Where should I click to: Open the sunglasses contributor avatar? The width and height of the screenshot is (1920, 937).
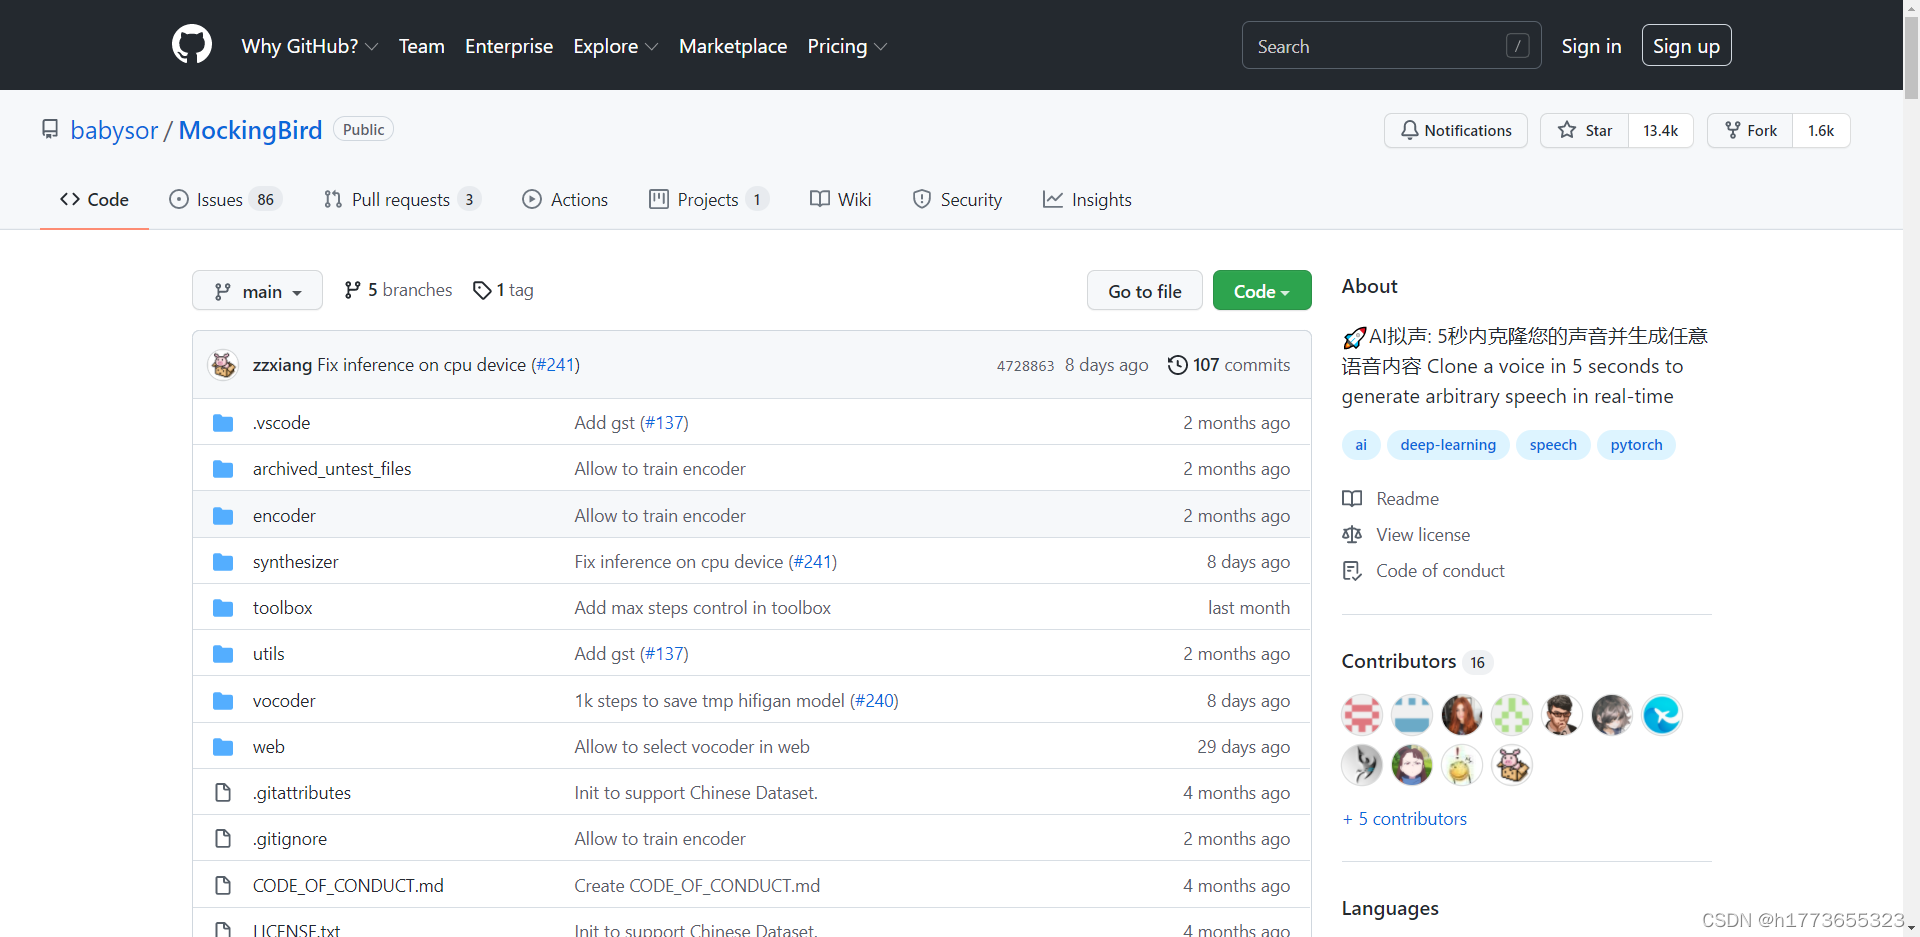(1562, 715)
